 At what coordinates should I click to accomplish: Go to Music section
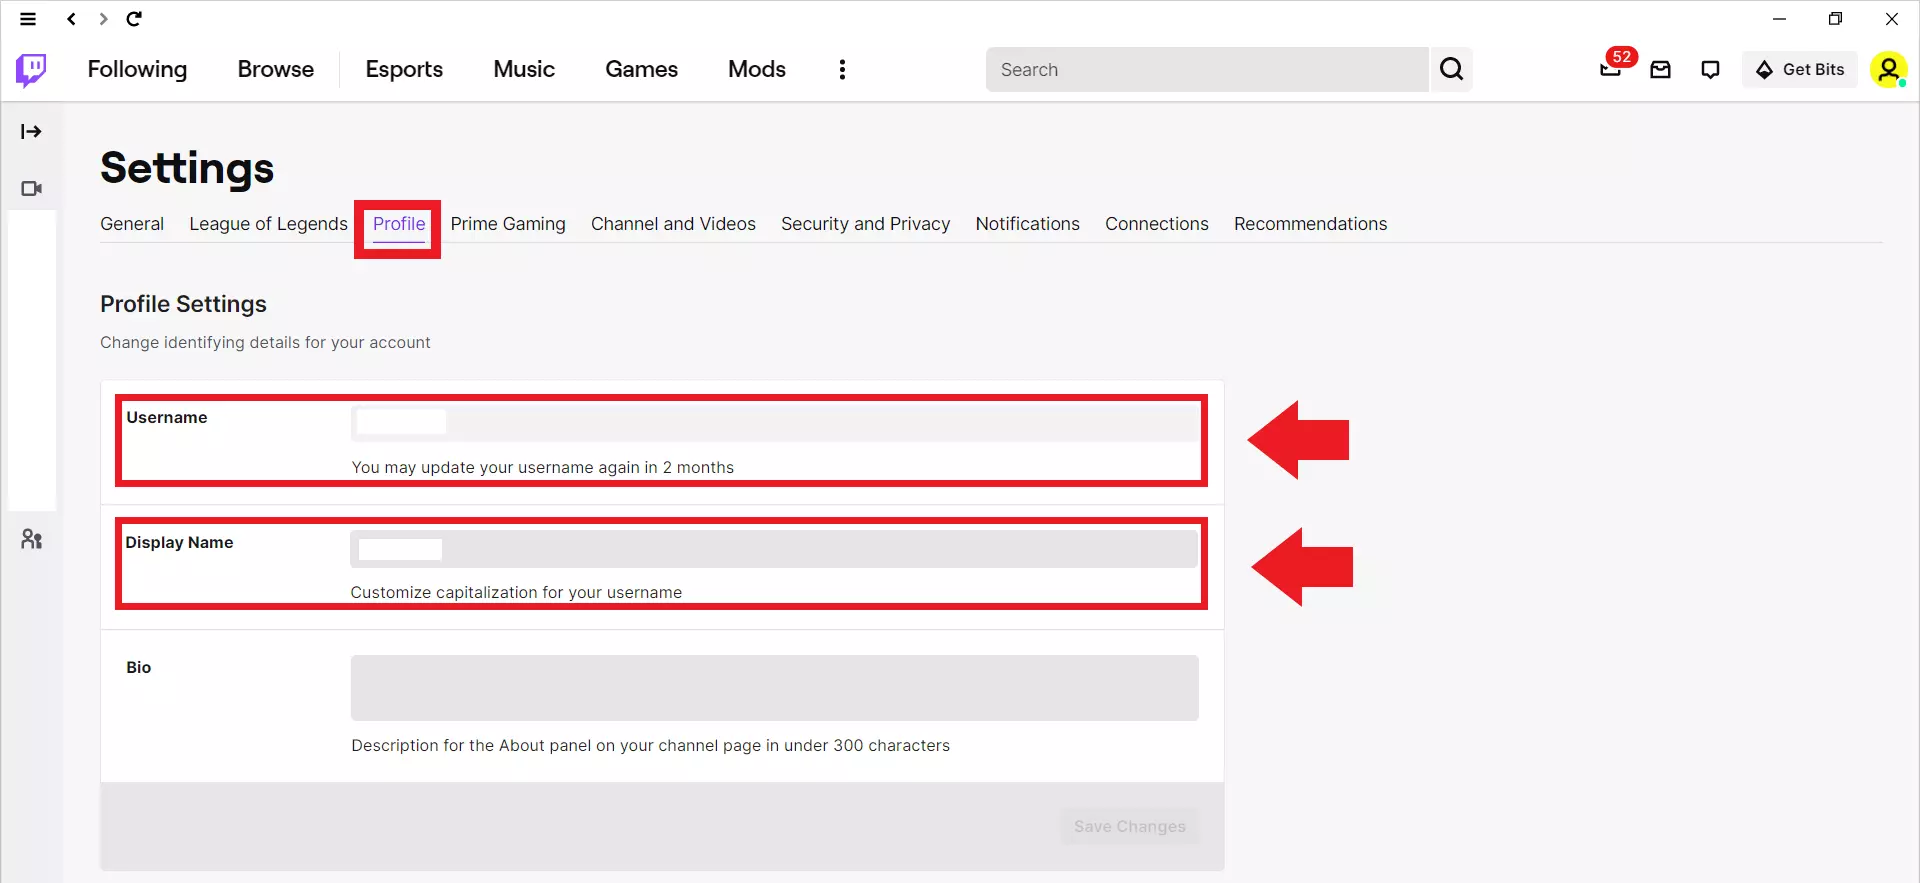pyautogui.click(x=524, y=69)
